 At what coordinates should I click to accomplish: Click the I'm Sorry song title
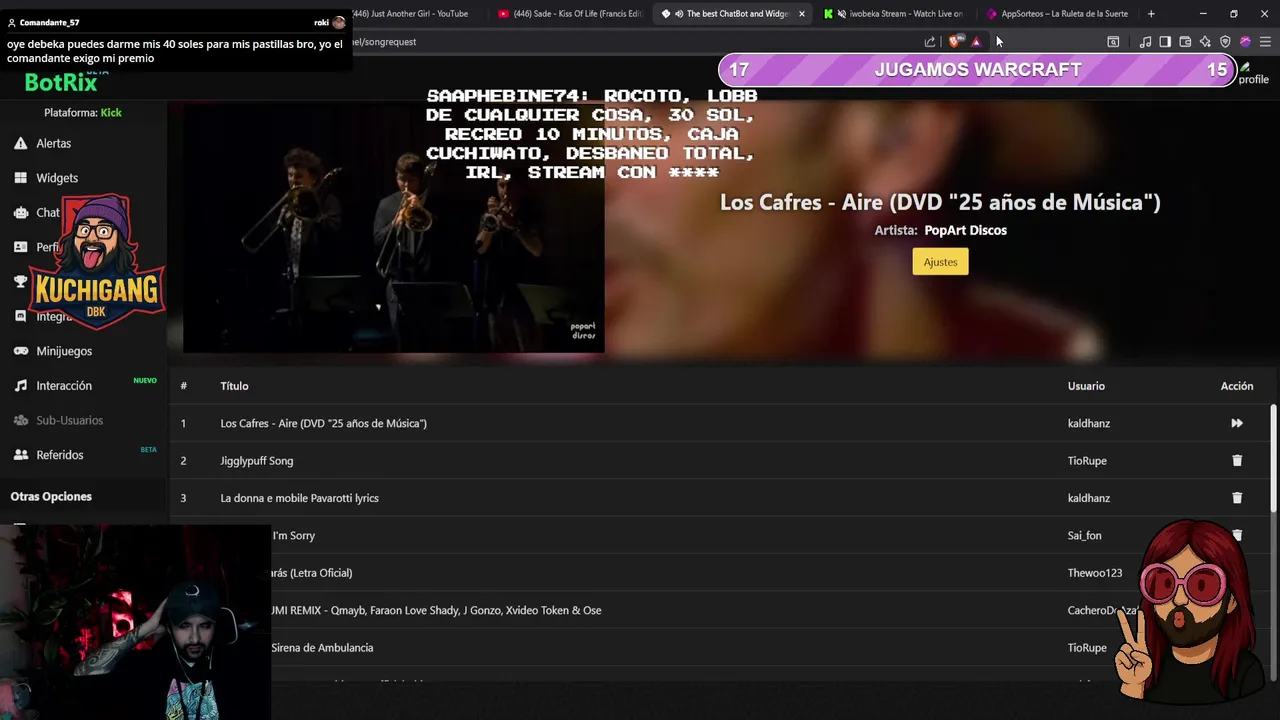(294, 536)
